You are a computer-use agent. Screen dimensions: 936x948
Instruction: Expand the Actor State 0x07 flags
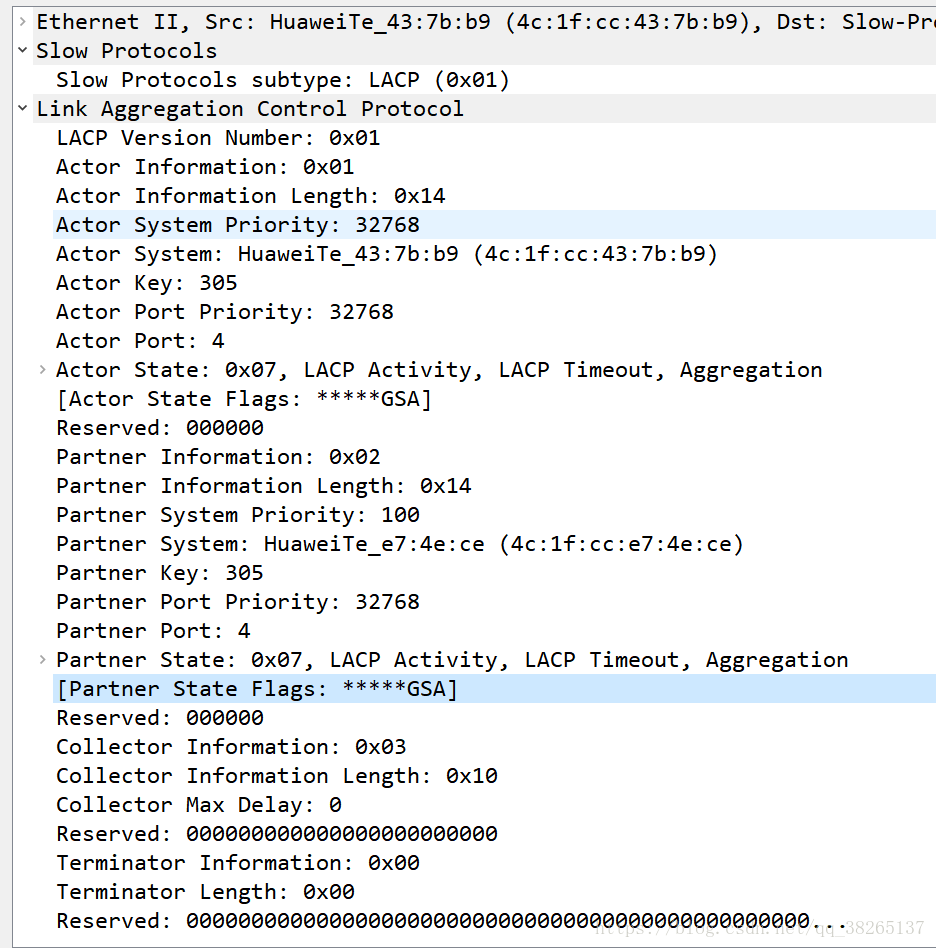pyautogui.click(x=42, y=369)
